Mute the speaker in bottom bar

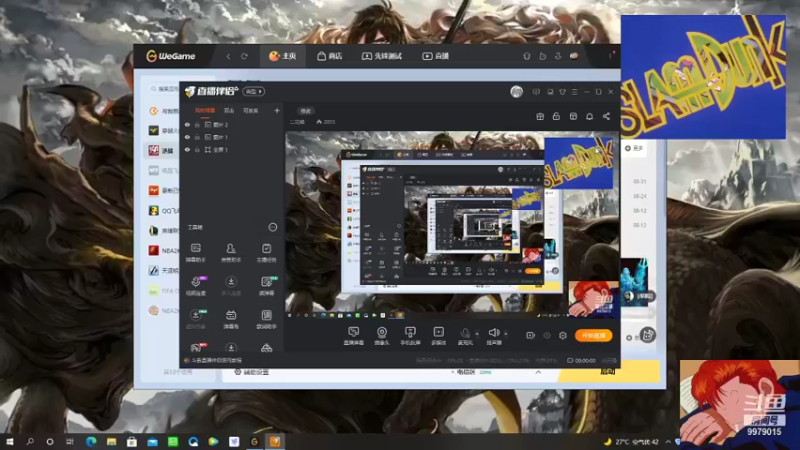[493, 336]
